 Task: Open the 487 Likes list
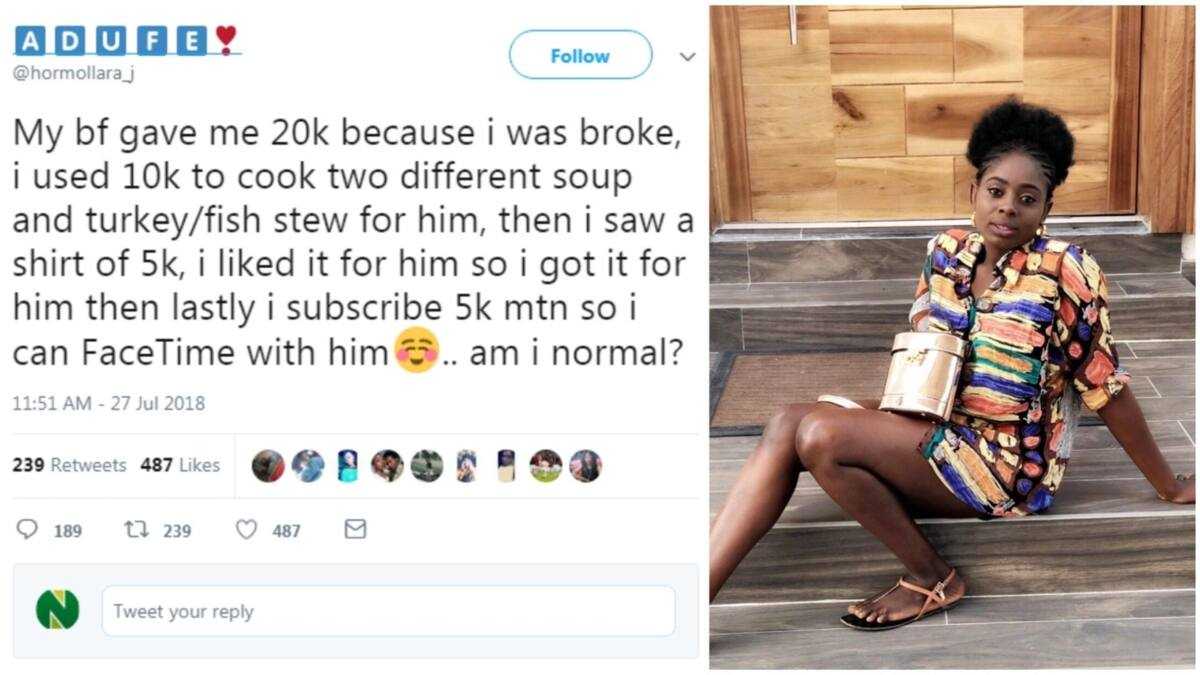(180, 465)
